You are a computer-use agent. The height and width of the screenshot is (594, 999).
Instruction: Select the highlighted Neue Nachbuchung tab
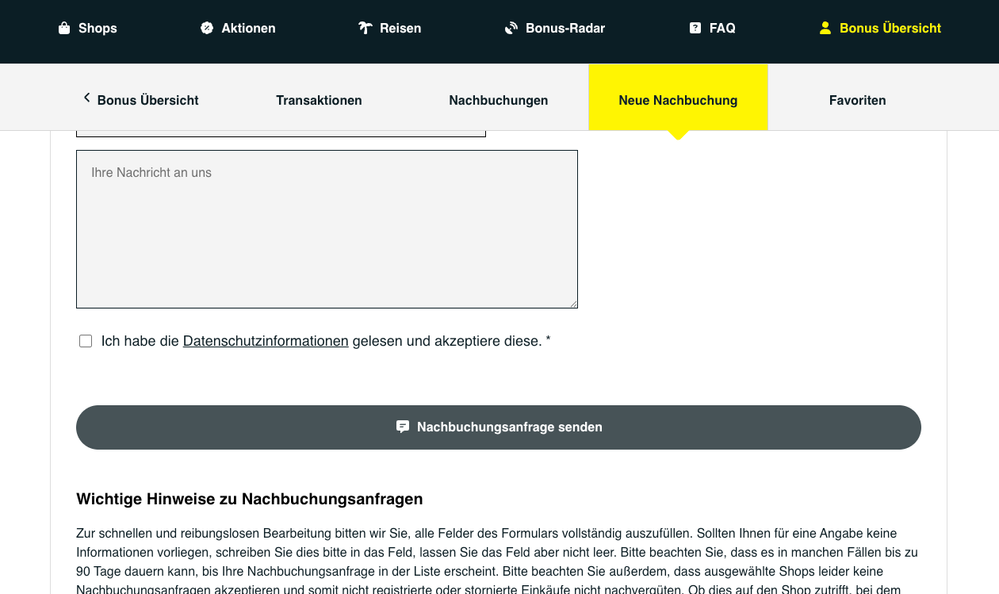(x=678, y=100)
